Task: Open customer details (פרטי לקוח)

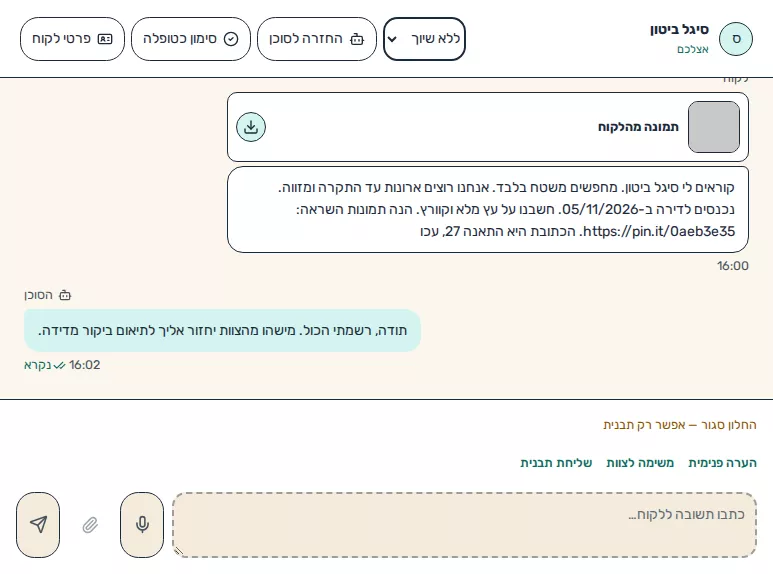Action: click(x=72, y=39)
